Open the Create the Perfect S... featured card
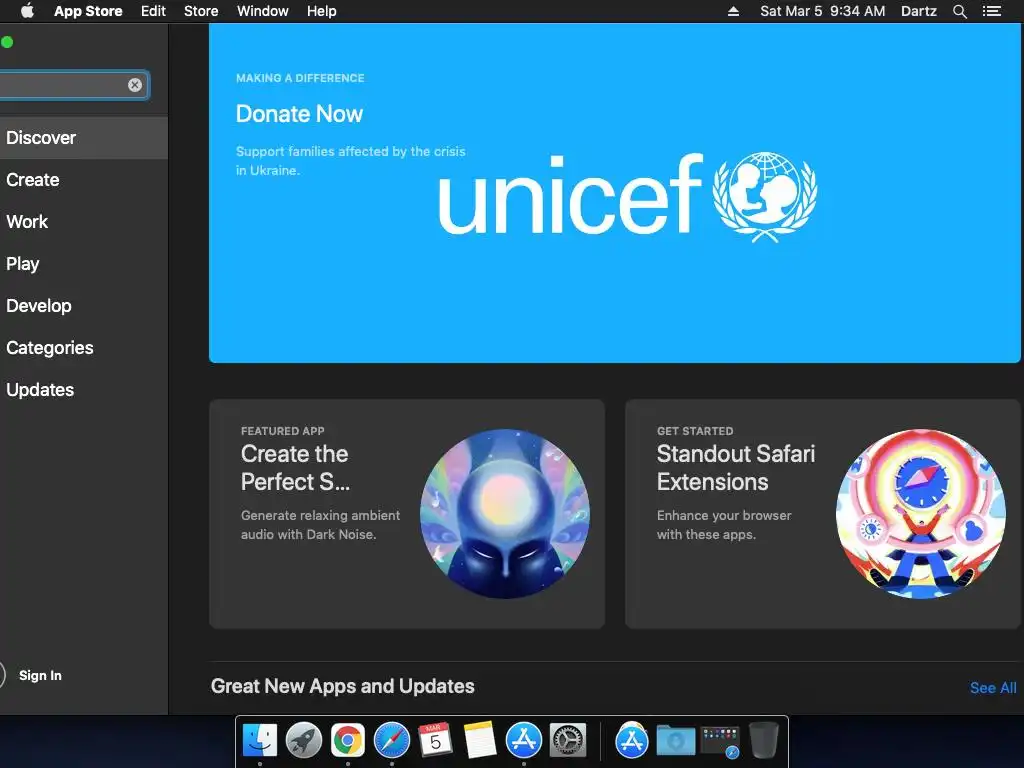 (407, 514)
